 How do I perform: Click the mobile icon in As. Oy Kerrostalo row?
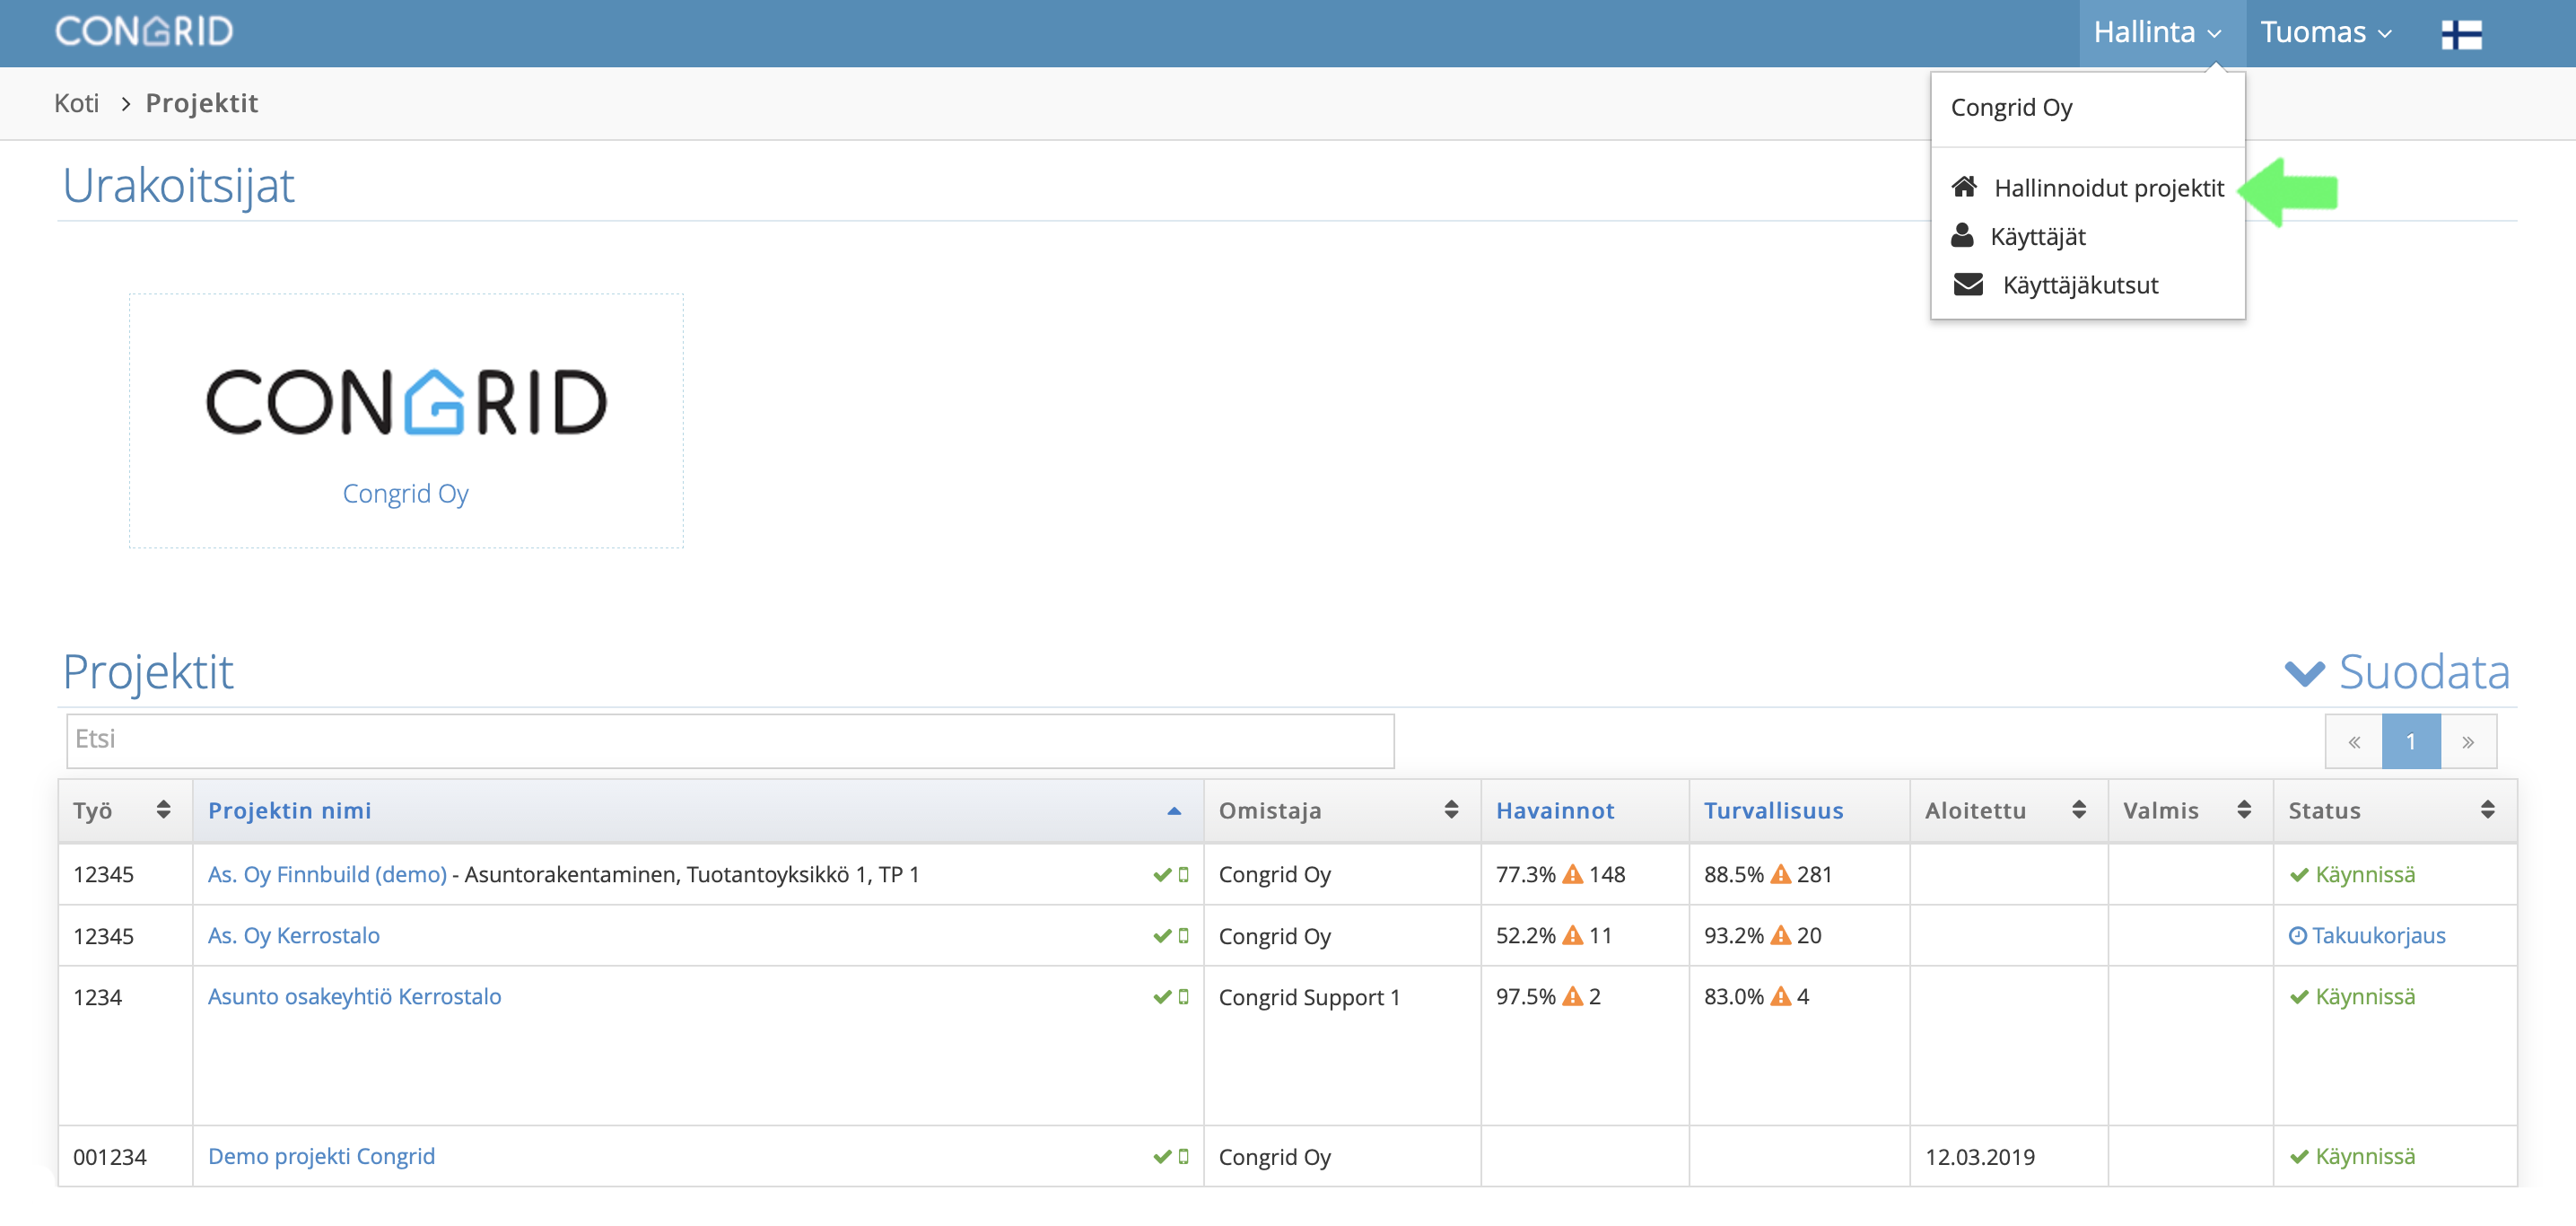click(1183, 935)
